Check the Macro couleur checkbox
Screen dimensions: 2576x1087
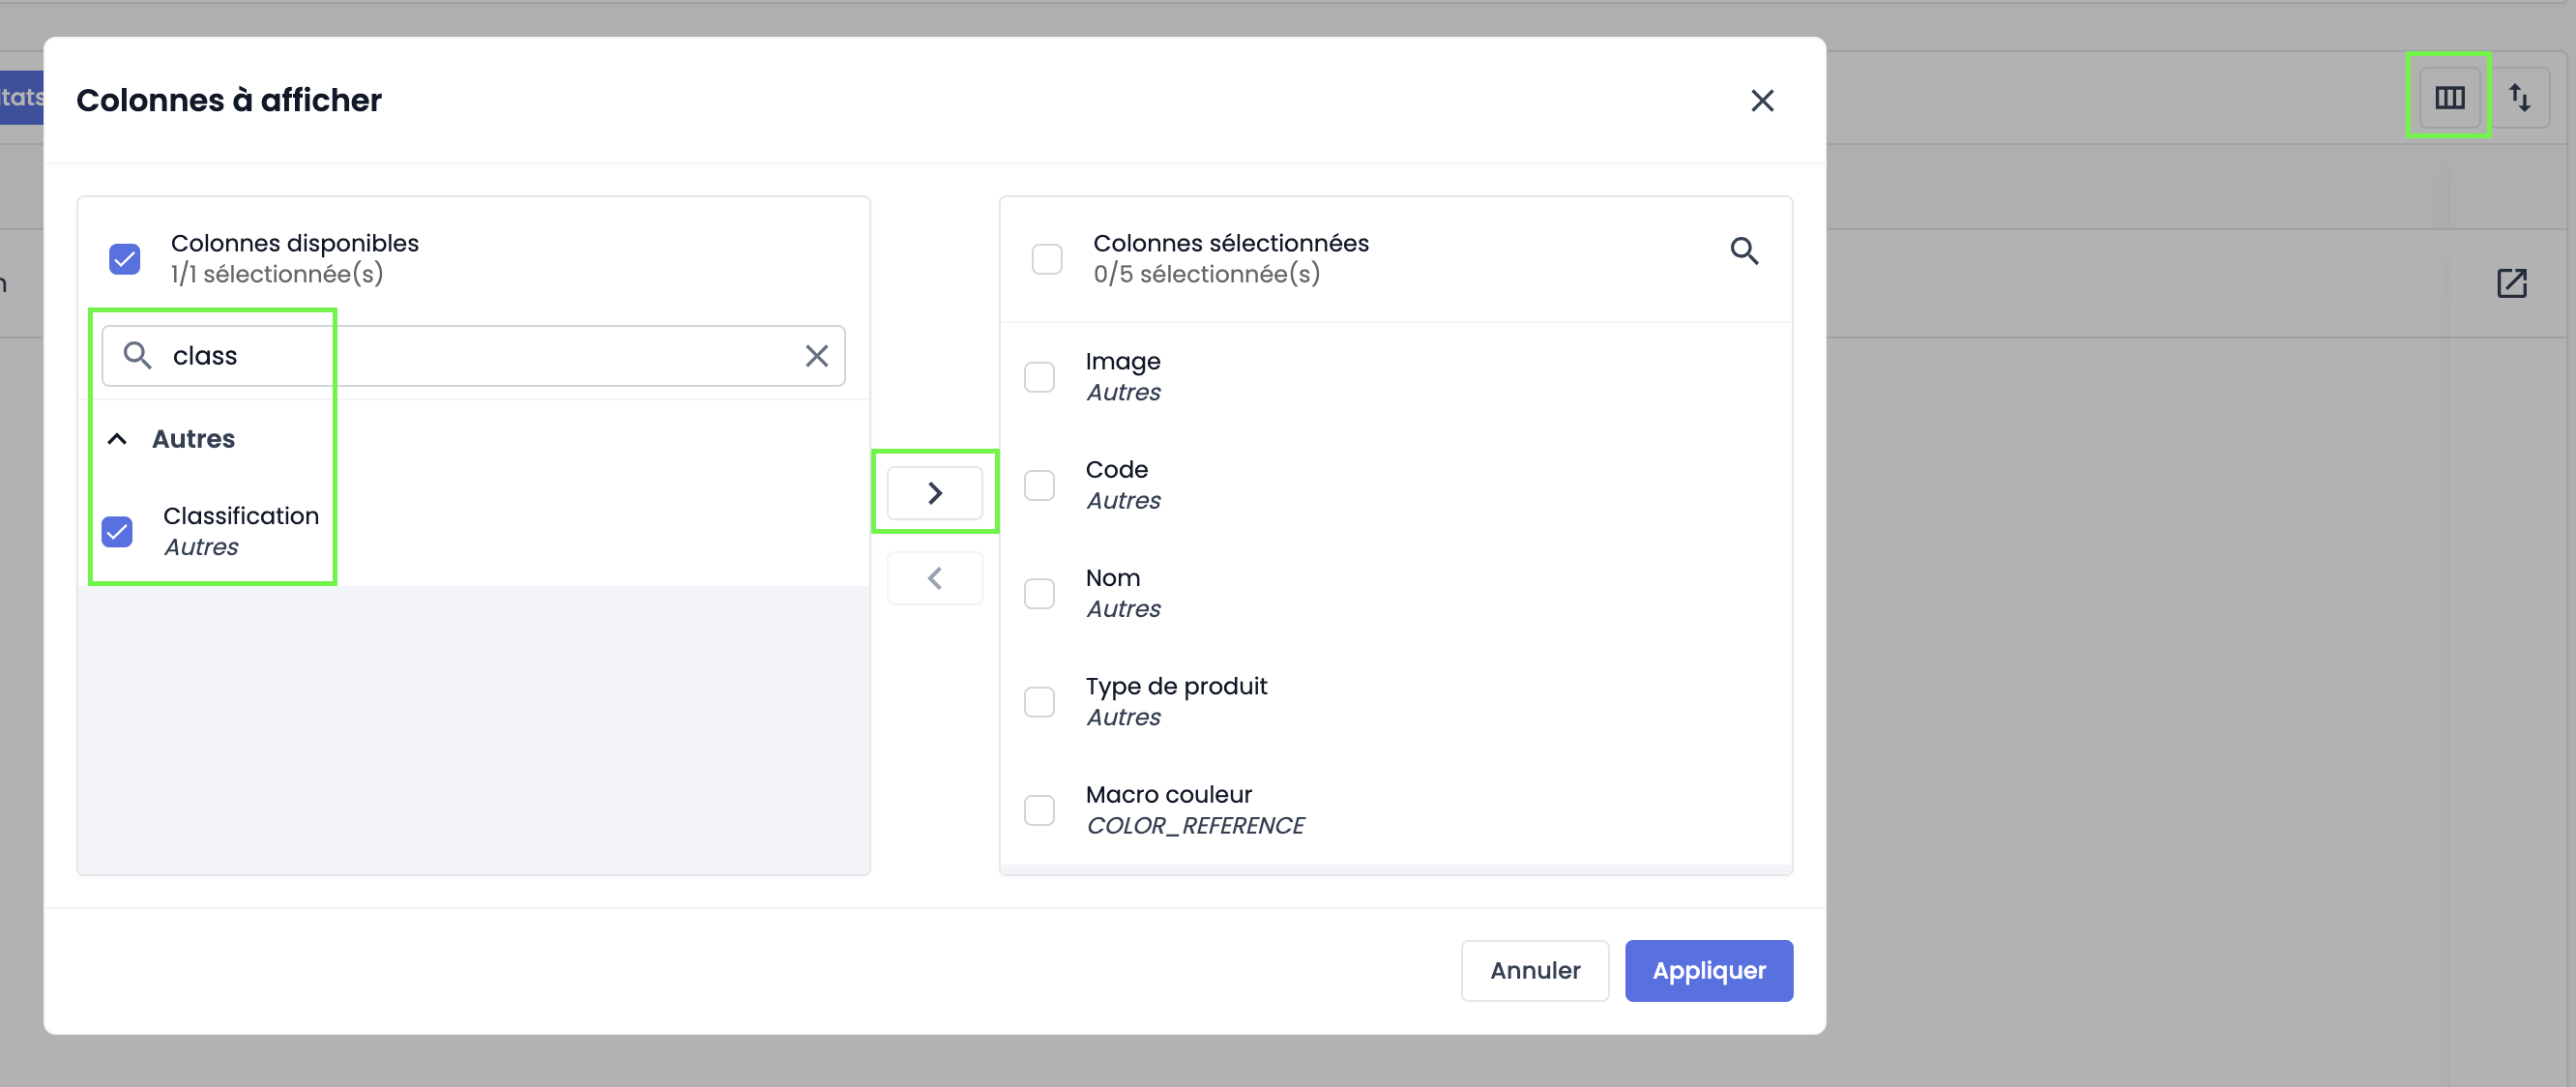1039,809
